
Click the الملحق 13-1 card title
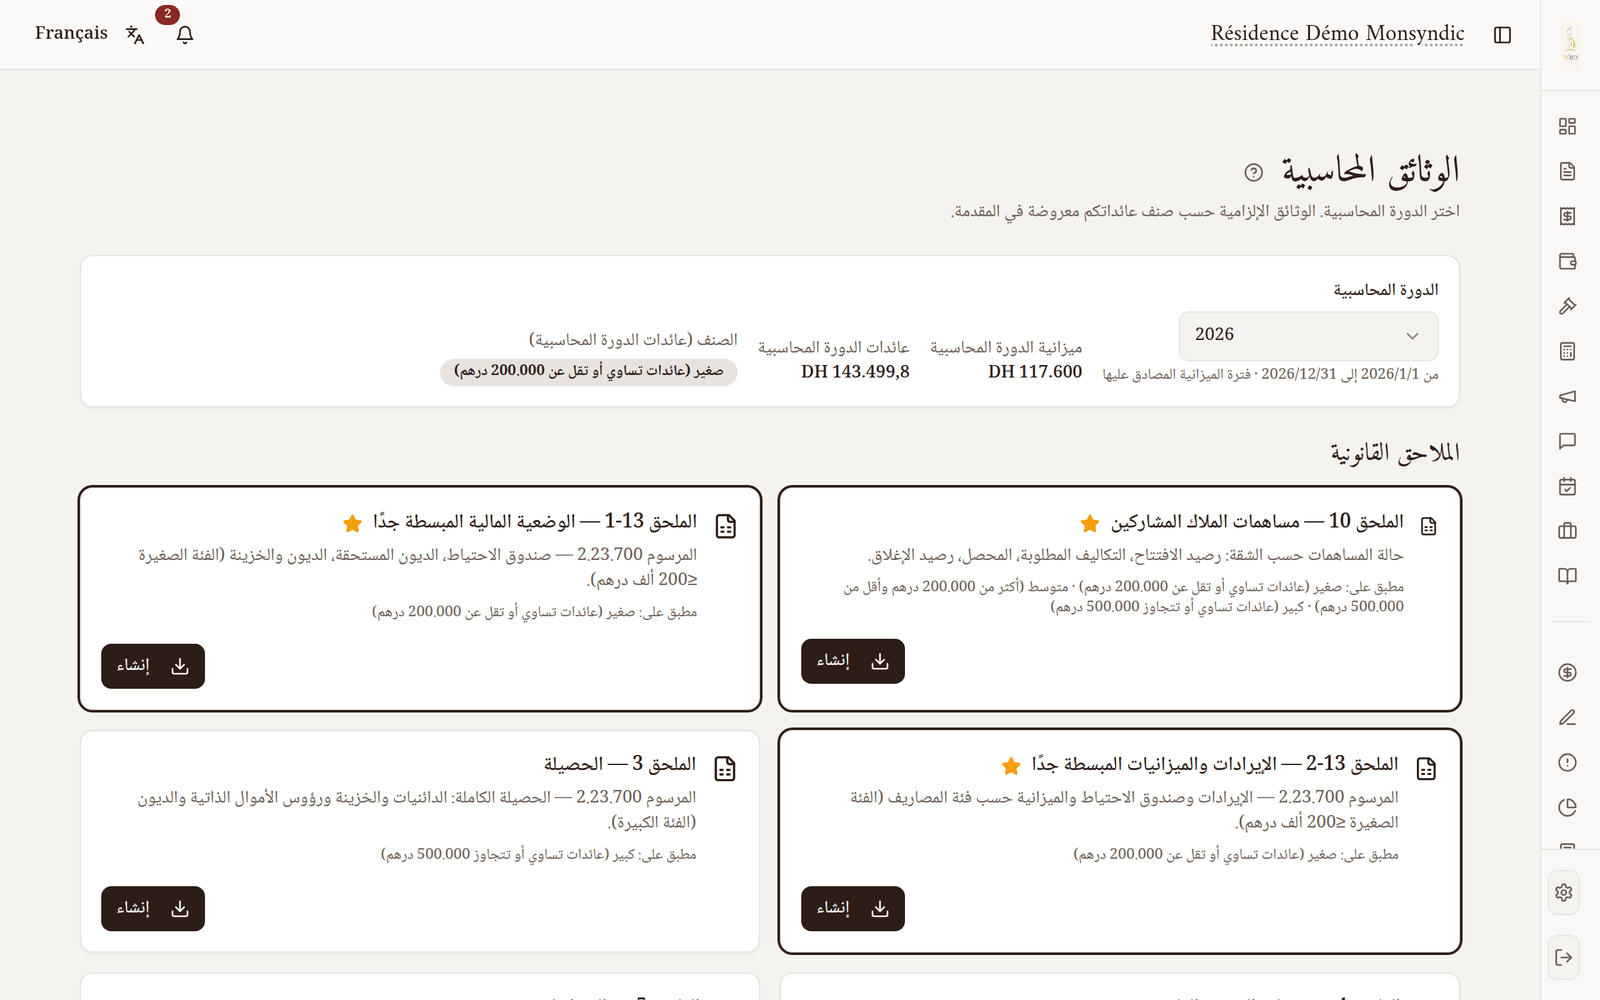535,521
